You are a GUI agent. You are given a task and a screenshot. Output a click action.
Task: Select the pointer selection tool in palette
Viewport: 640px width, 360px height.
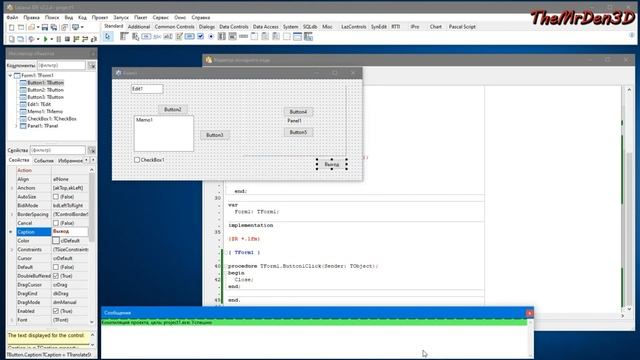(107, 37)
